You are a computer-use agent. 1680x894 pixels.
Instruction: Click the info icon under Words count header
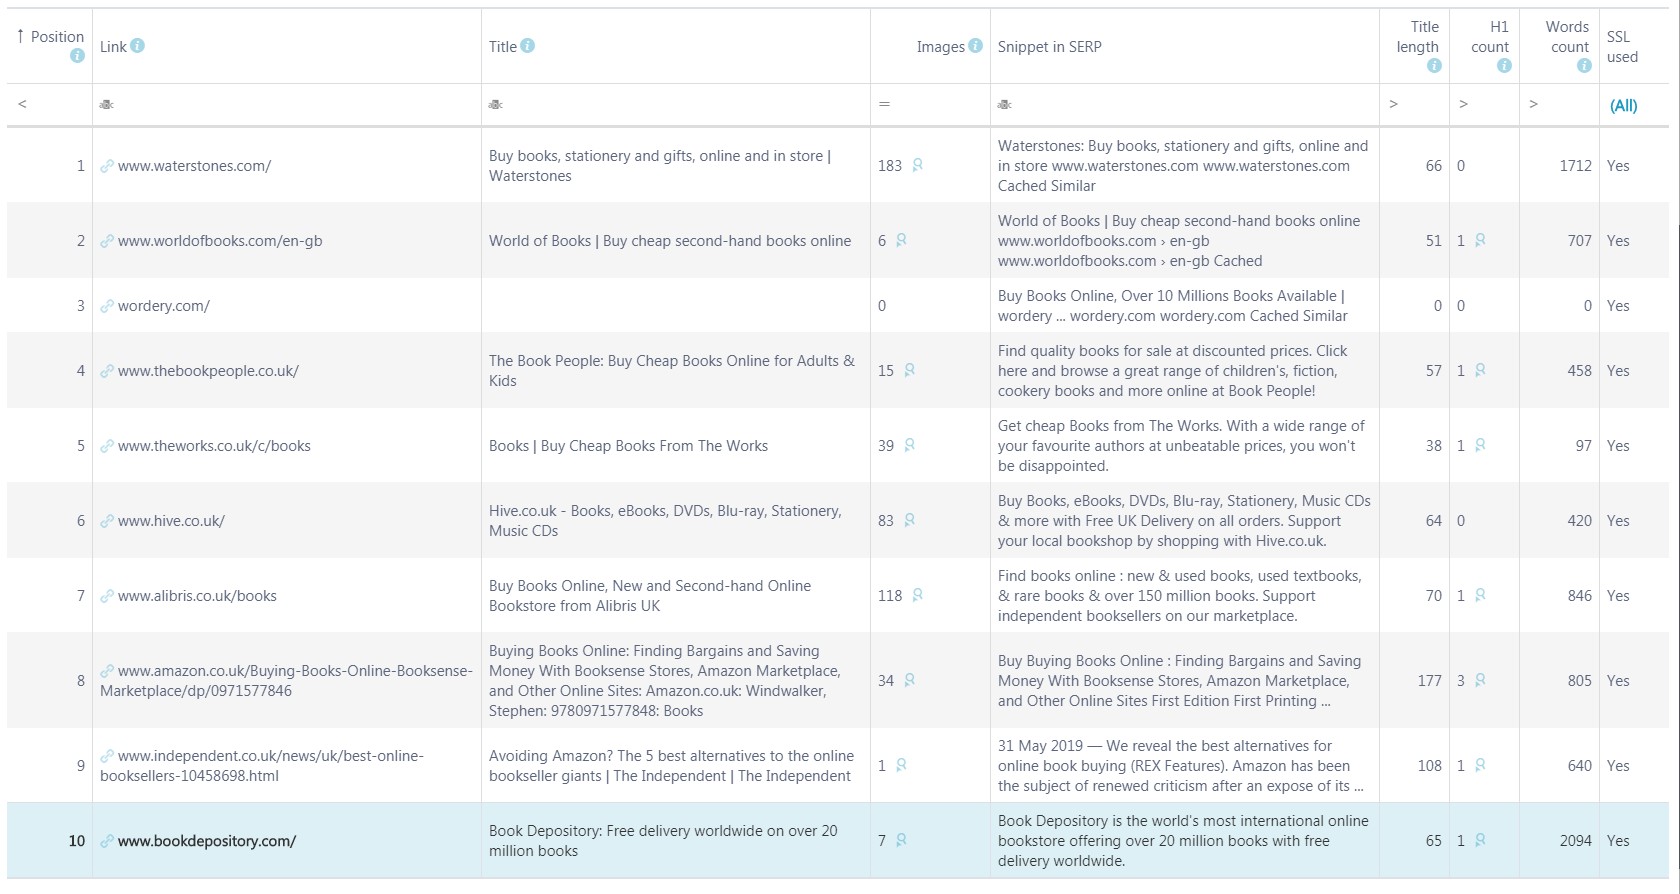pos(1584,66)
